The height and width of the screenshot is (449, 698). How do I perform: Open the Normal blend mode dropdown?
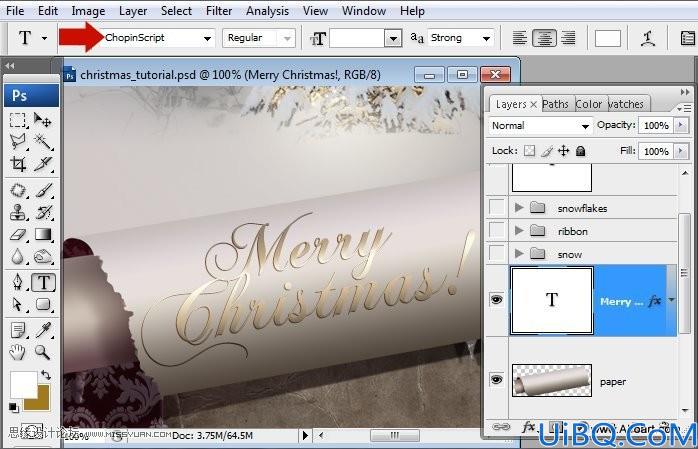[585, 126]
